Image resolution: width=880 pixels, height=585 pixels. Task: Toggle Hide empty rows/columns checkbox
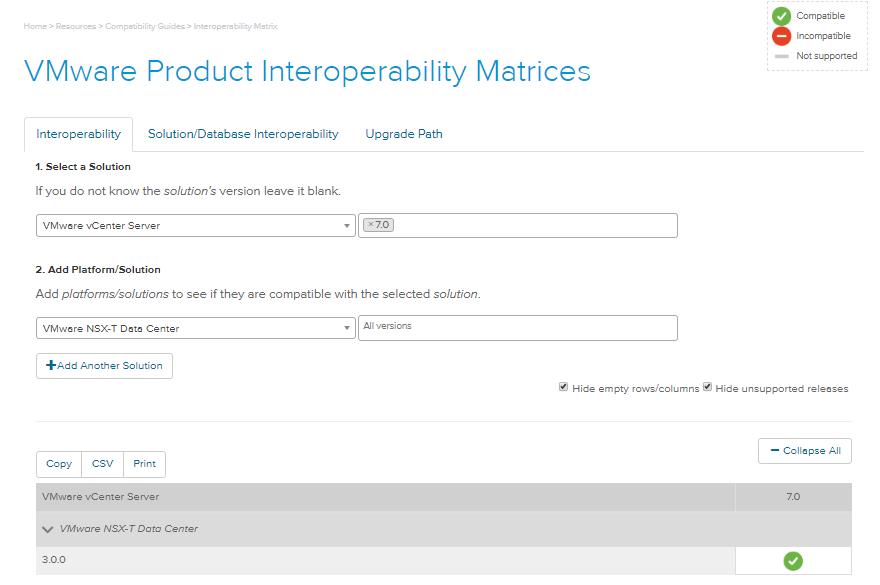tap(563, 387)
